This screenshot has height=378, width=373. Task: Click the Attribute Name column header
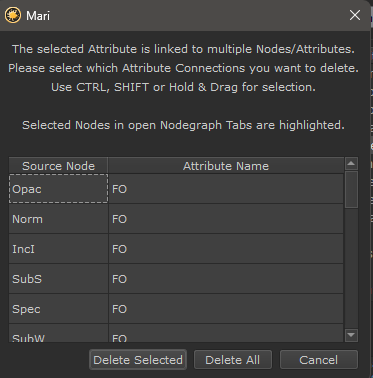226,166
